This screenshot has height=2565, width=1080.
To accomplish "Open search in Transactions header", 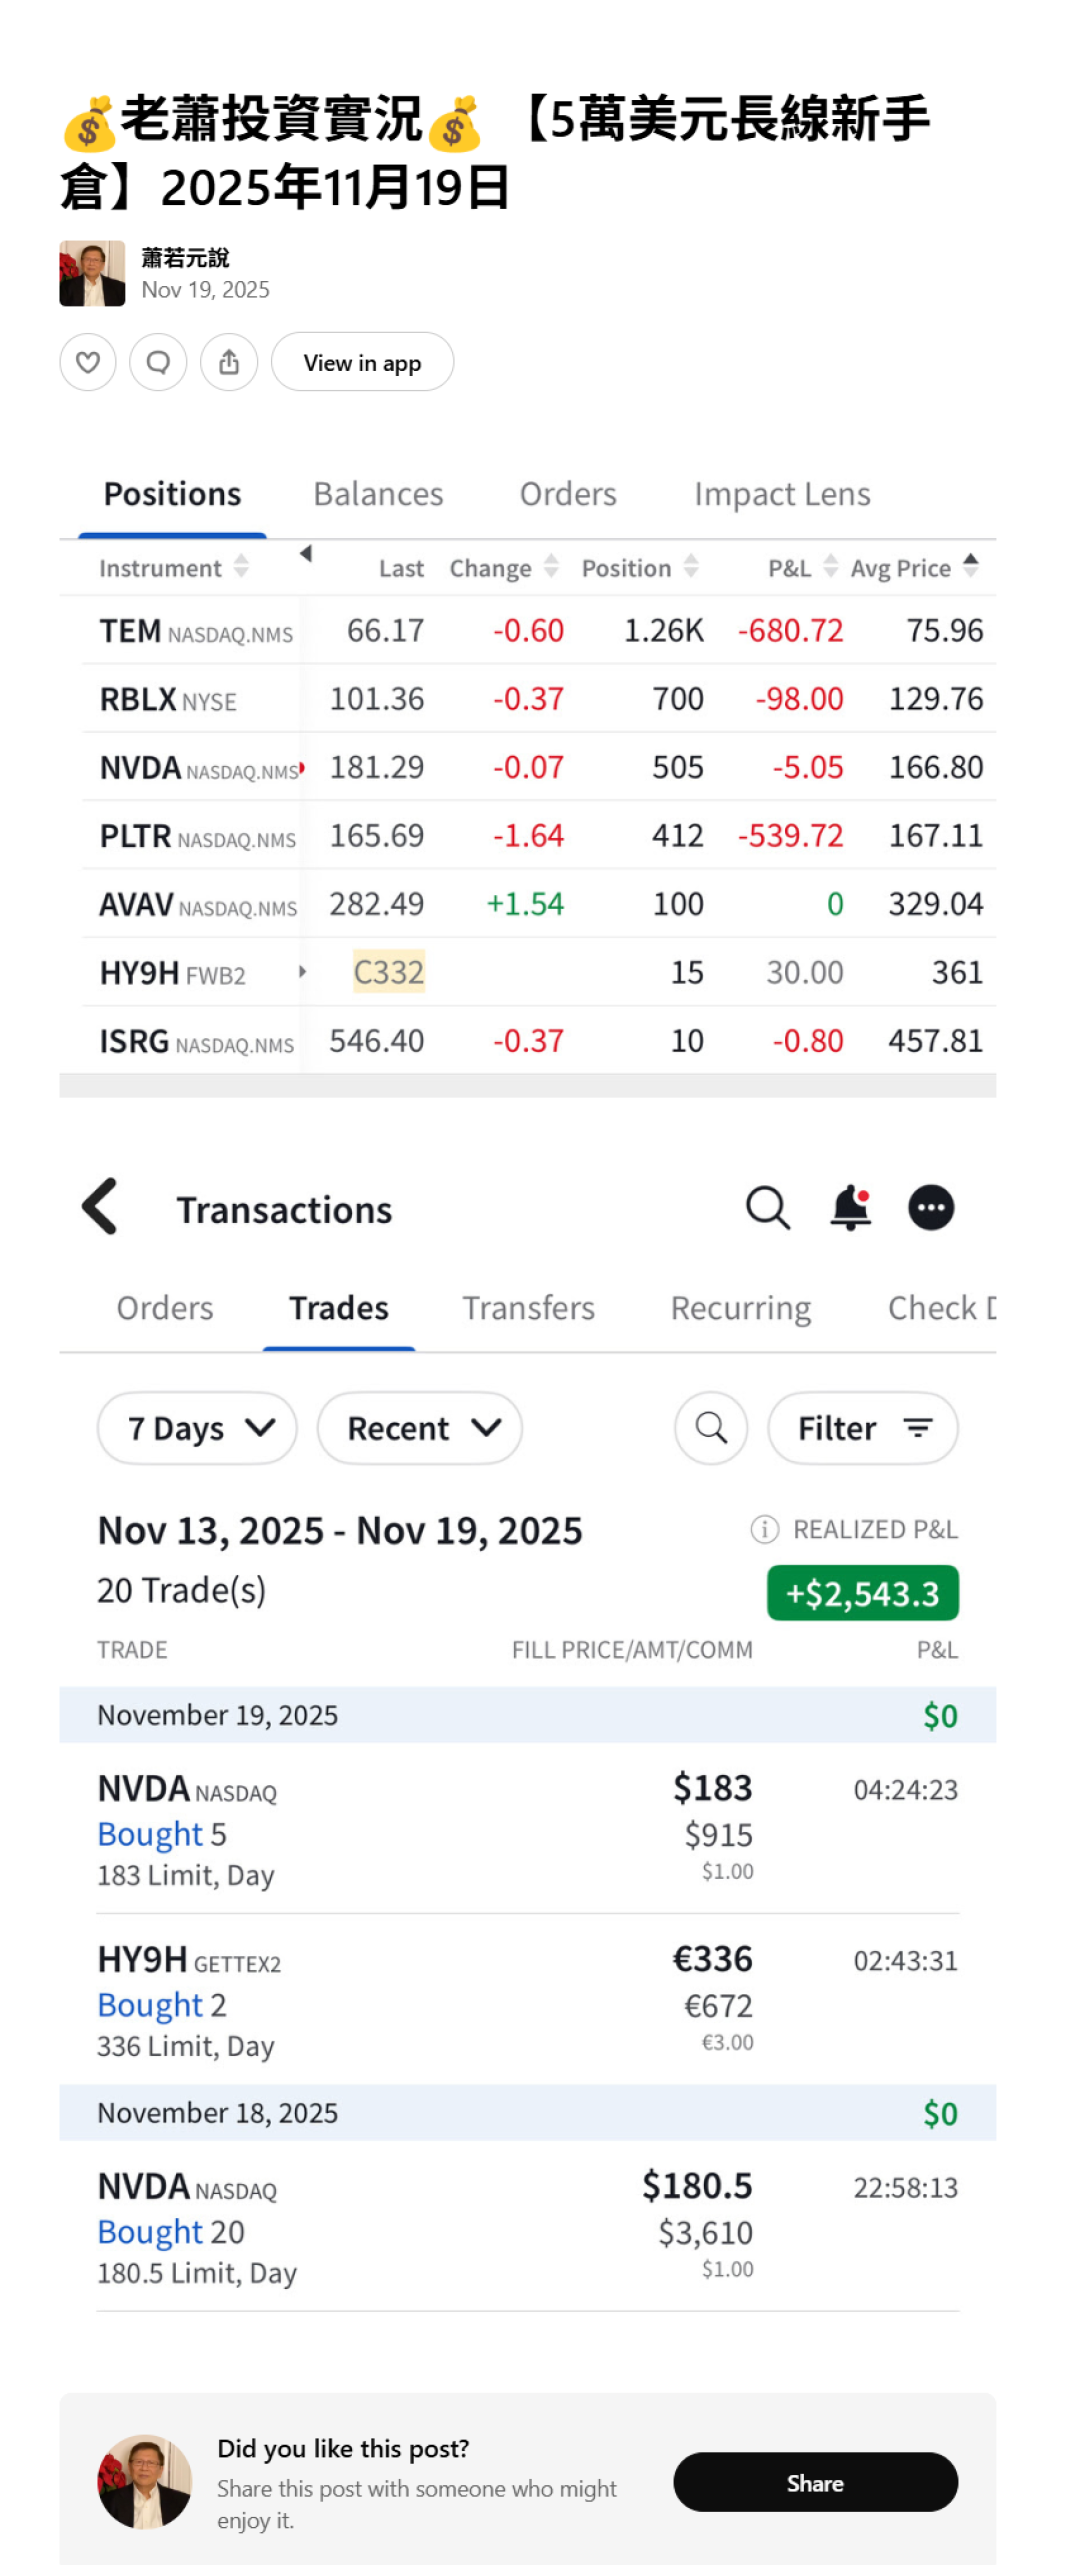I will point(767,1207).
